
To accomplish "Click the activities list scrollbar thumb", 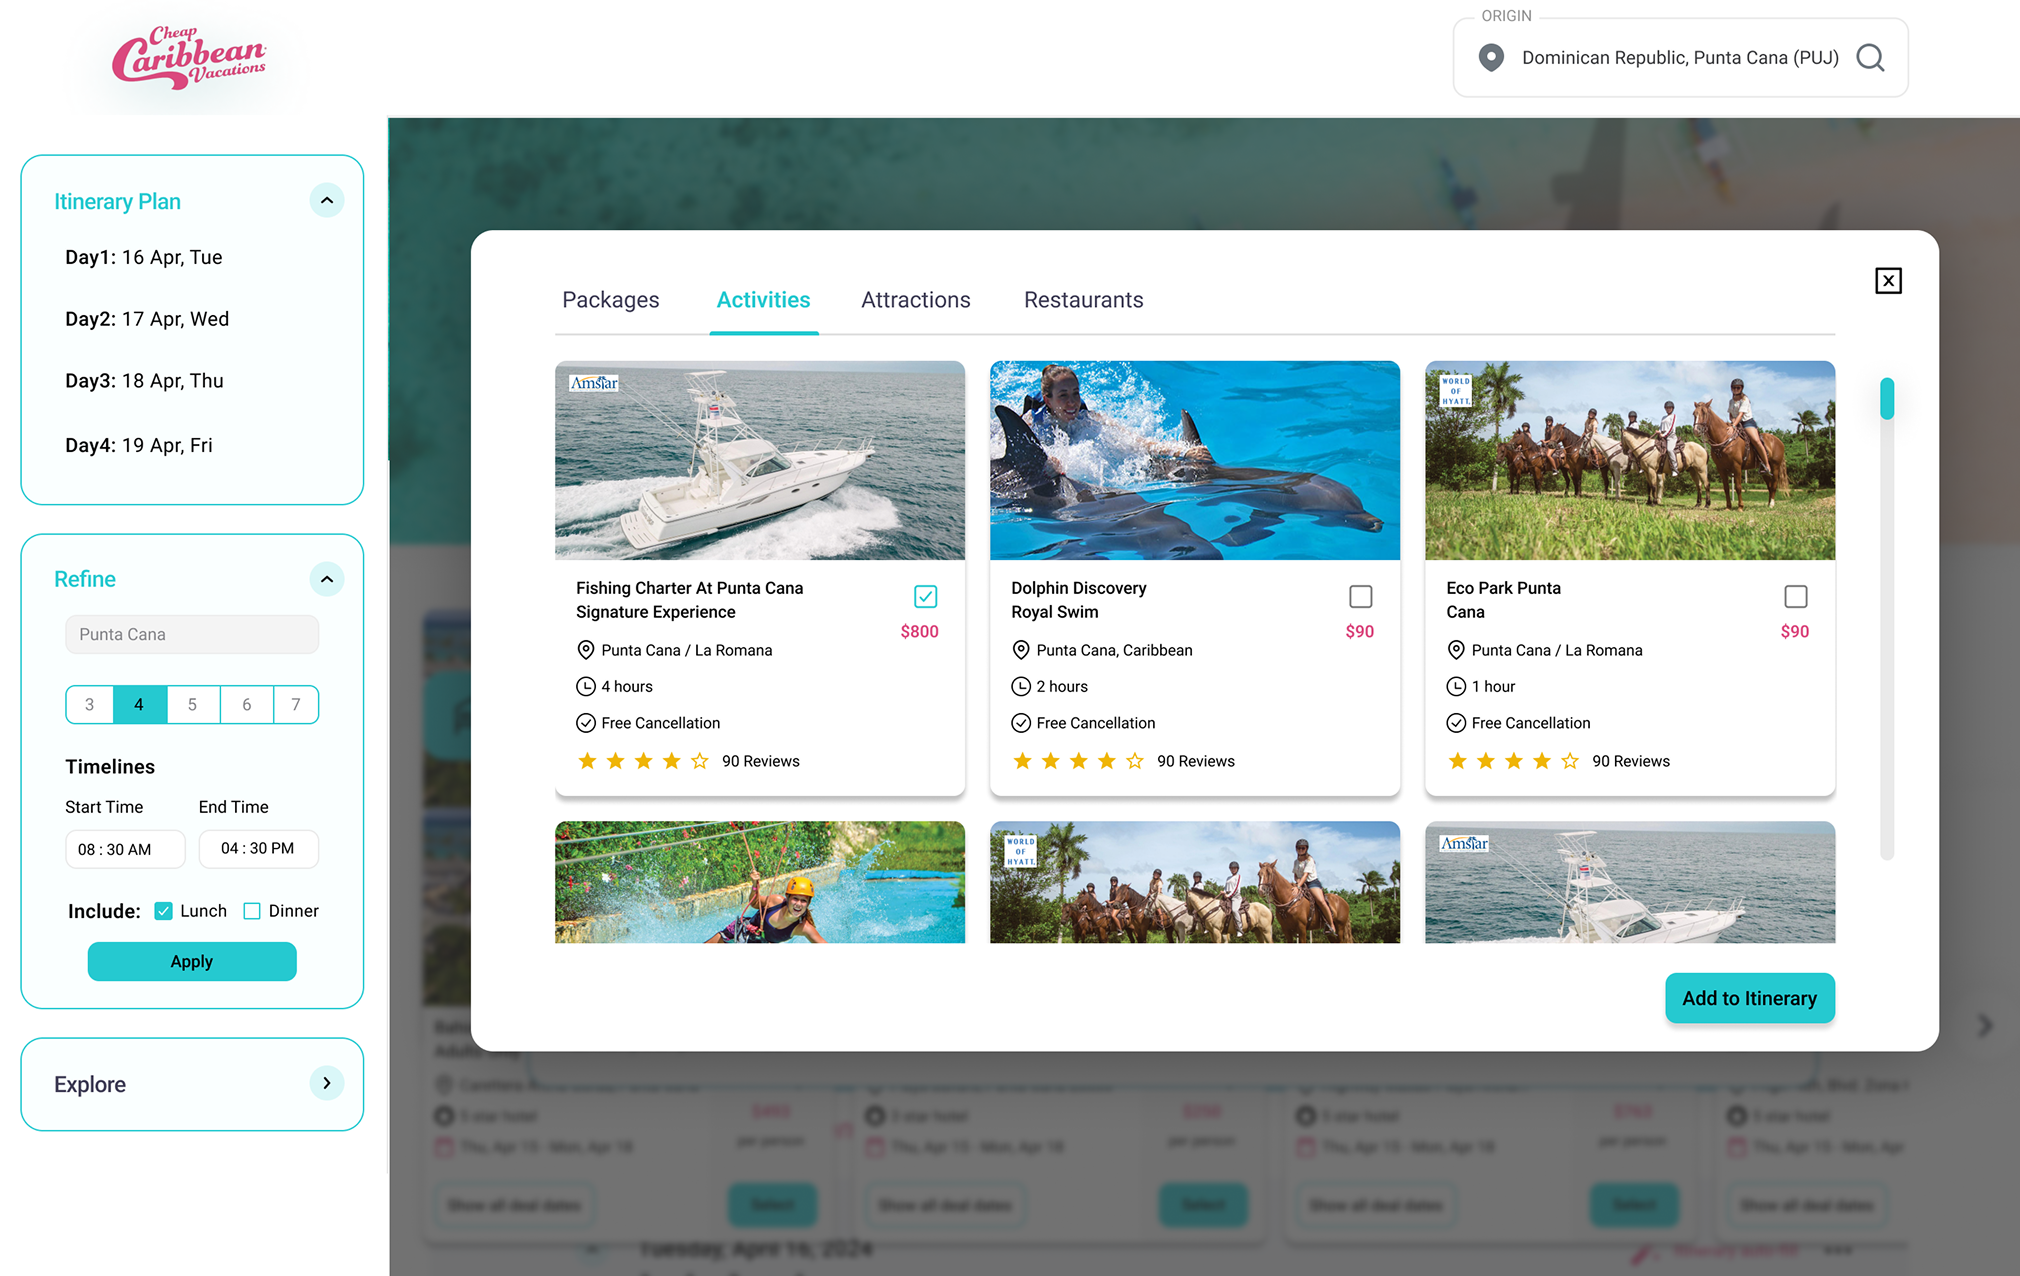I will 1887,398.
